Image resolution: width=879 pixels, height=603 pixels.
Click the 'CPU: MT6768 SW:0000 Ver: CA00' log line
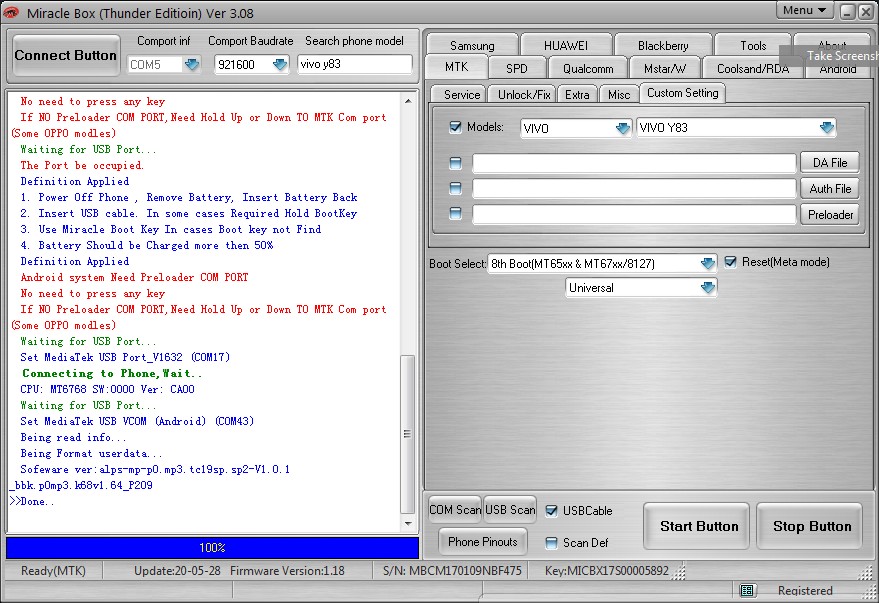point(108,389)
